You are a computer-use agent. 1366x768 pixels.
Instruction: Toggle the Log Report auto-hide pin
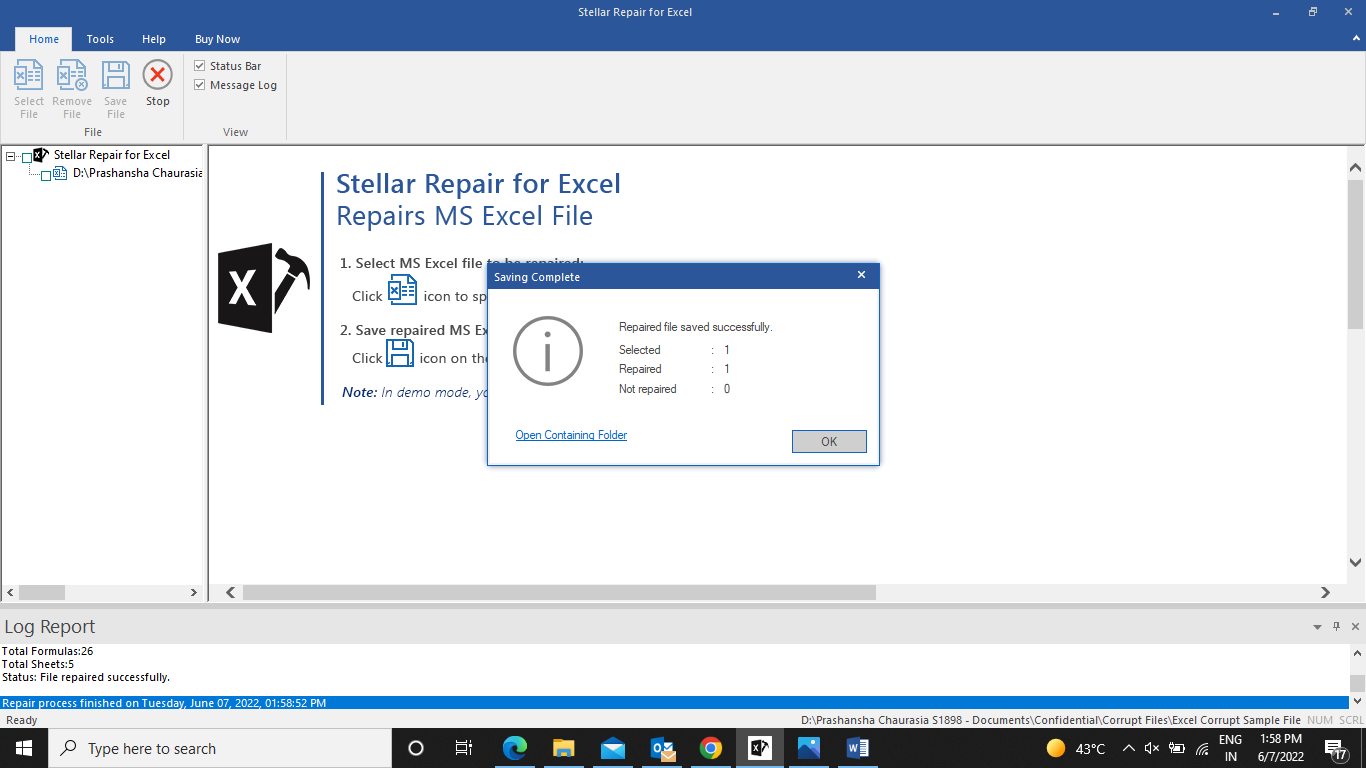tap(1337, 627)
